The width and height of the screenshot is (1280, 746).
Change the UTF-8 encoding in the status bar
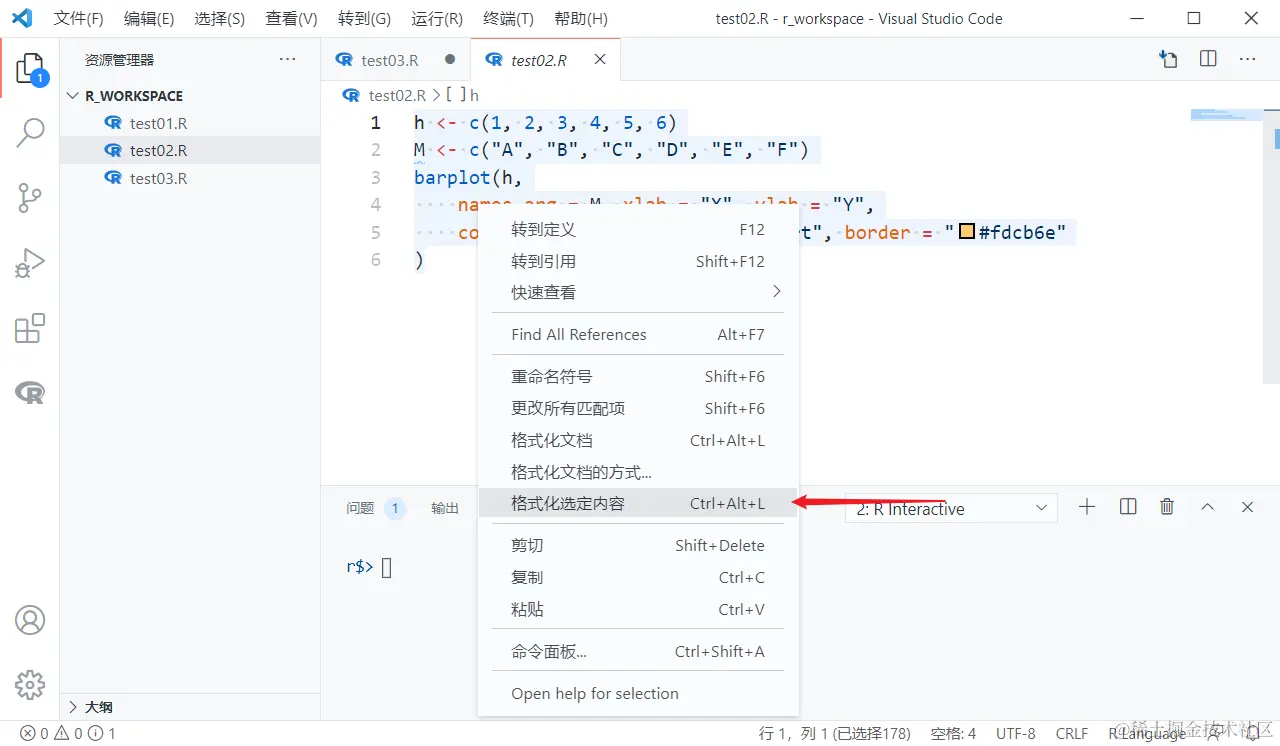tap(1015, 733)
